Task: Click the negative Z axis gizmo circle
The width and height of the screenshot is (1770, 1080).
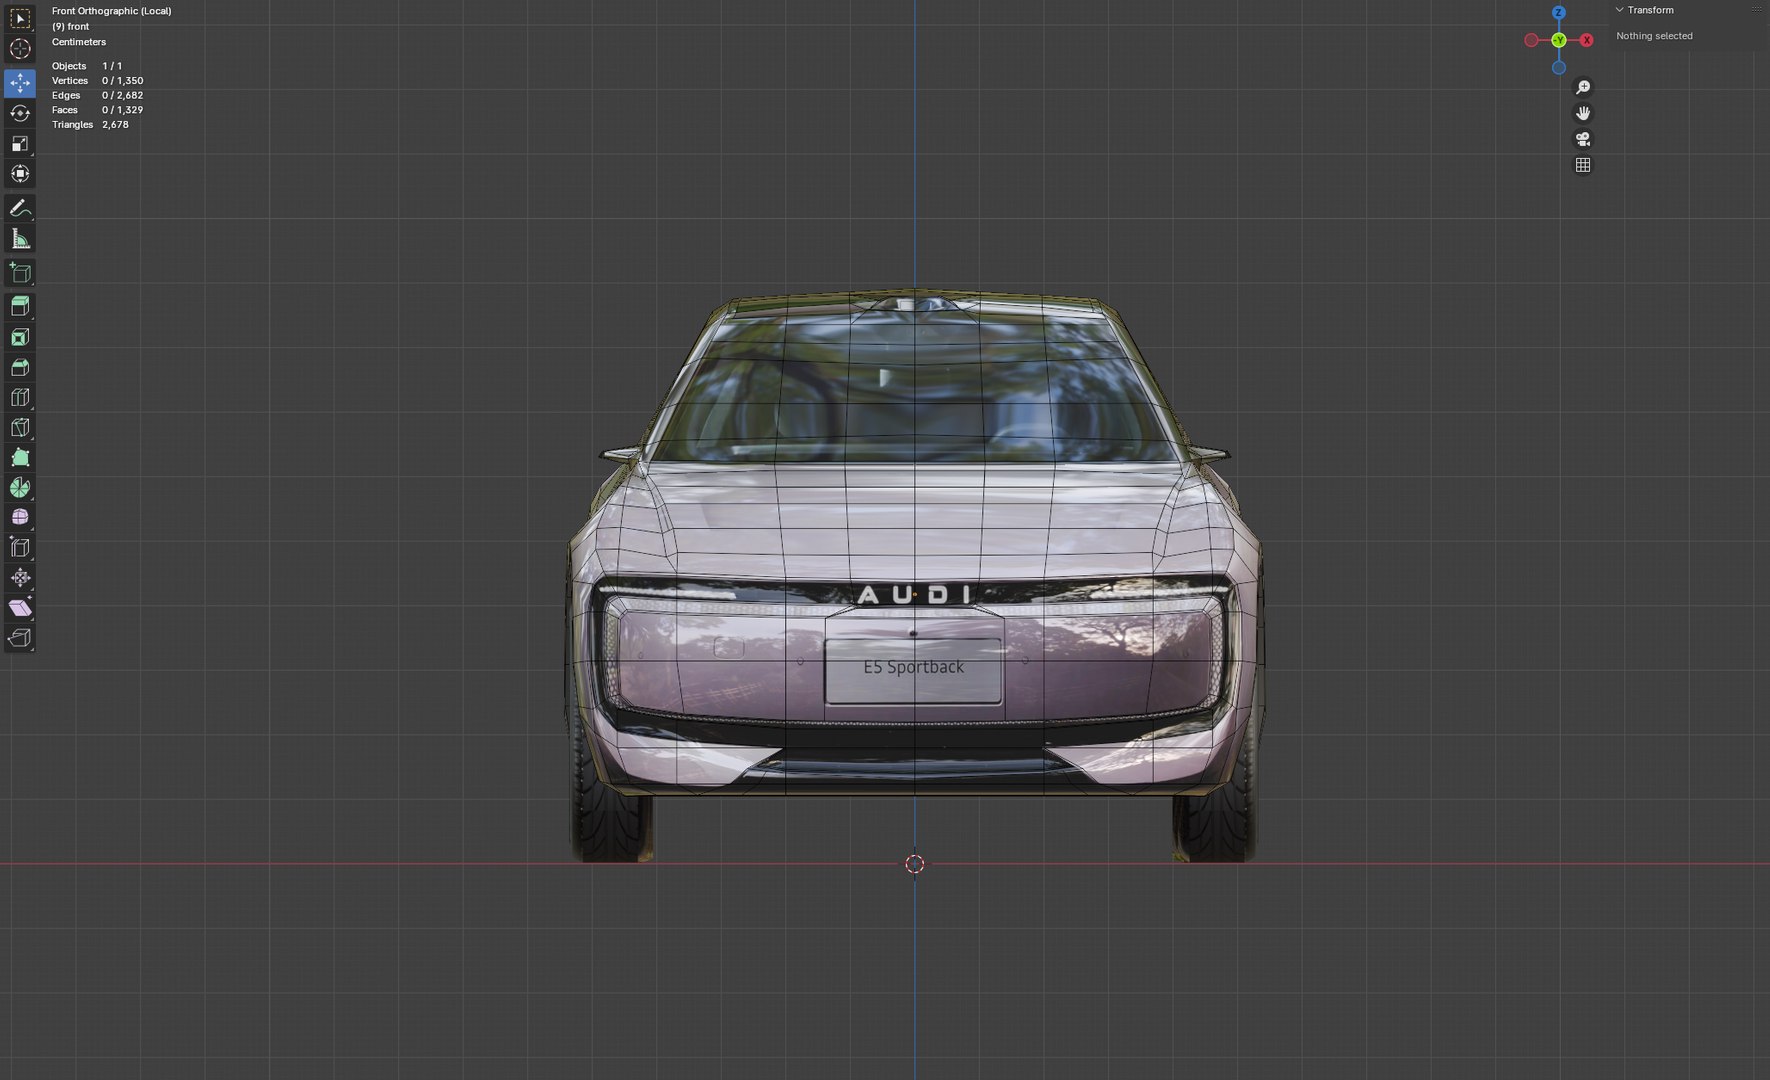Action: pos(1559,68)
